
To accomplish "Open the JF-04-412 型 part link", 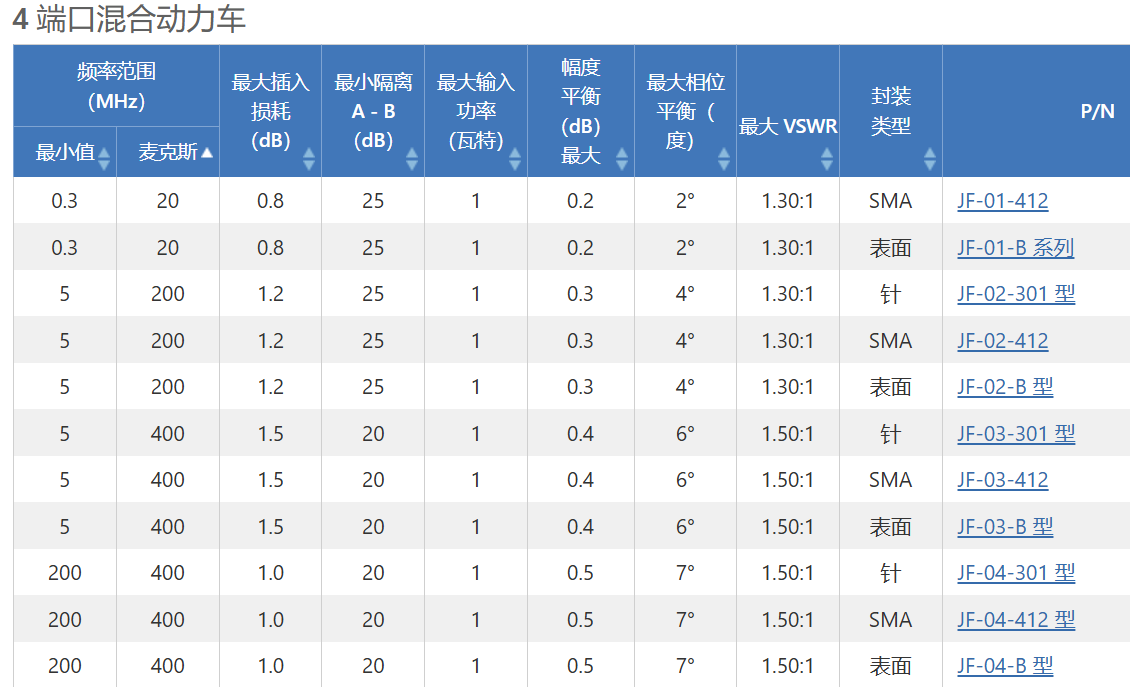I will [x=1016, y=620].
